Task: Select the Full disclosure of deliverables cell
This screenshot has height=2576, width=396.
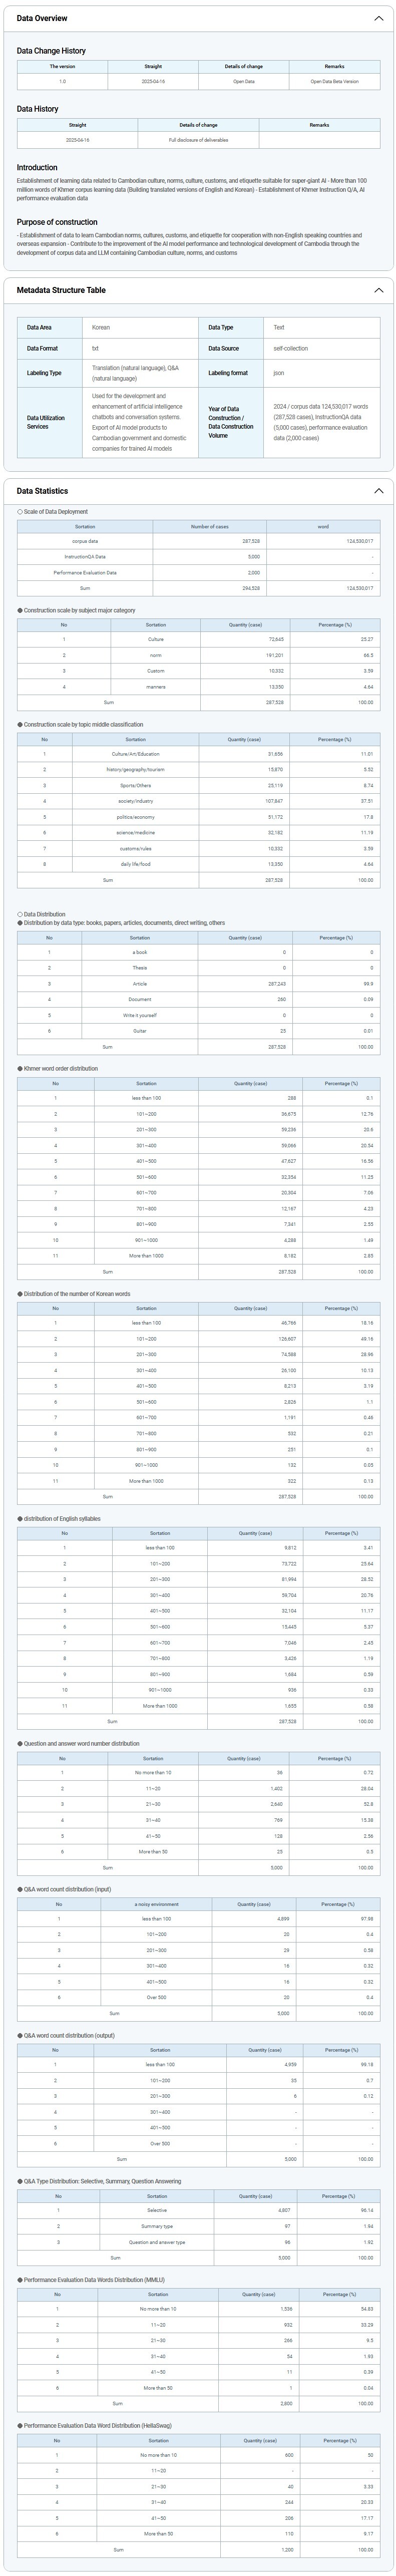Action: (198, 140)
